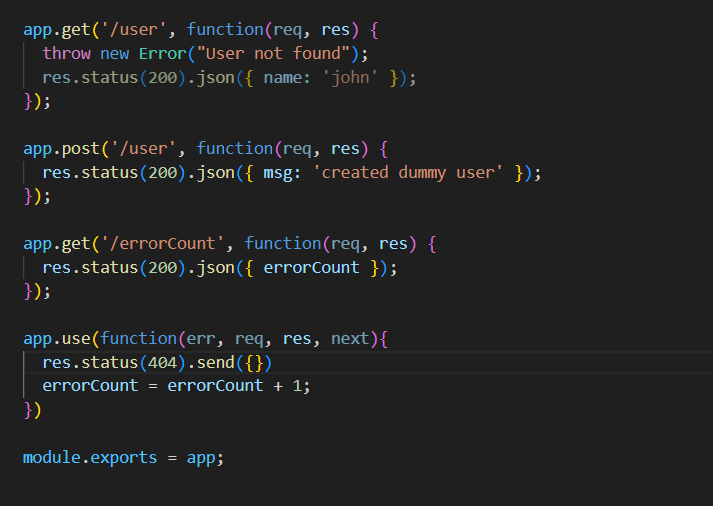The width and height of the screenshot is (713, 506).
Task: Click the 'send' method call
Action: [215, 363]
